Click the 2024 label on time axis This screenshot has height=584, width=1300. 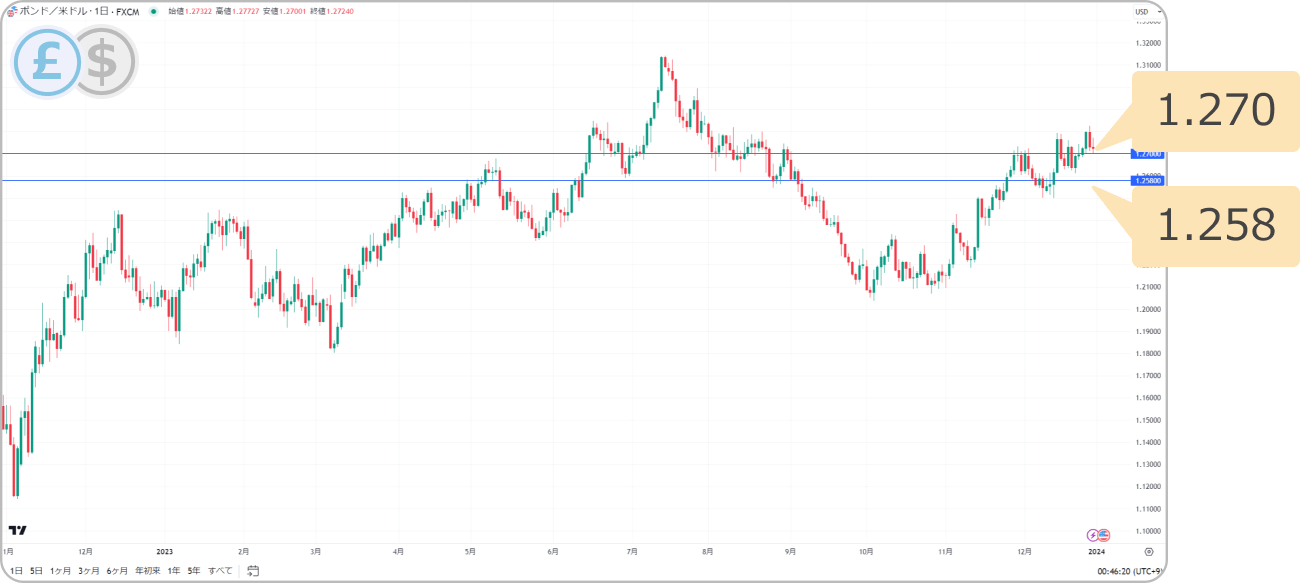[1096, 551]
